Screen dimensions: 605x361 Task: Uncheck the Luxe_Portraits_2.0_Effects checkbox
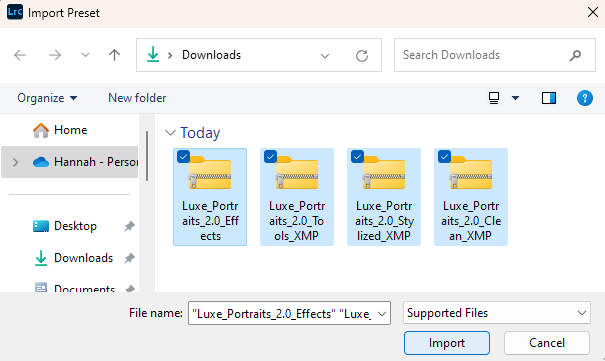tap(183, 157)
